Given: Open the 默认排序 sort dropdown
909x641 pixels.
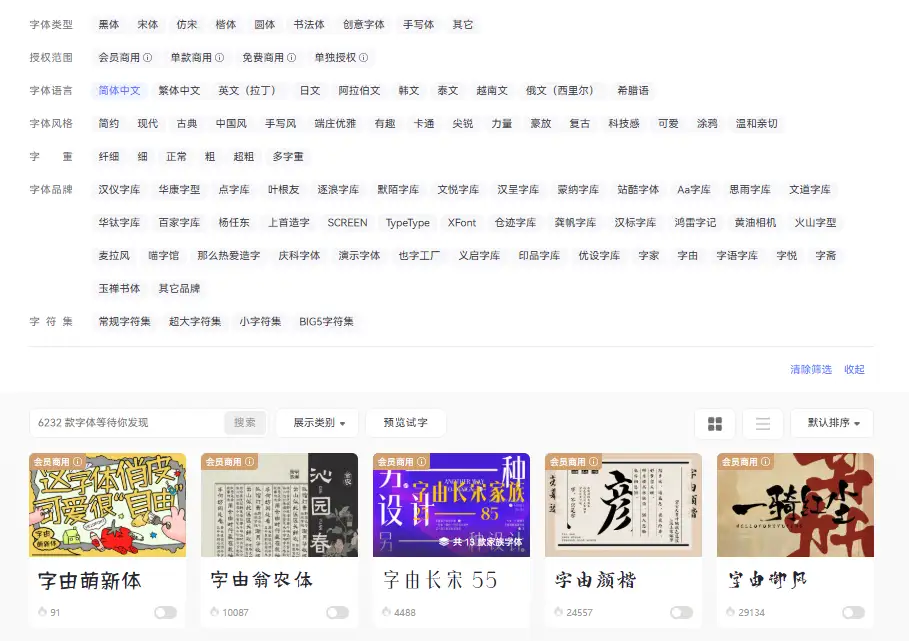Looking at the screenshot, I should pyautogui.click(x=832, y=423).
